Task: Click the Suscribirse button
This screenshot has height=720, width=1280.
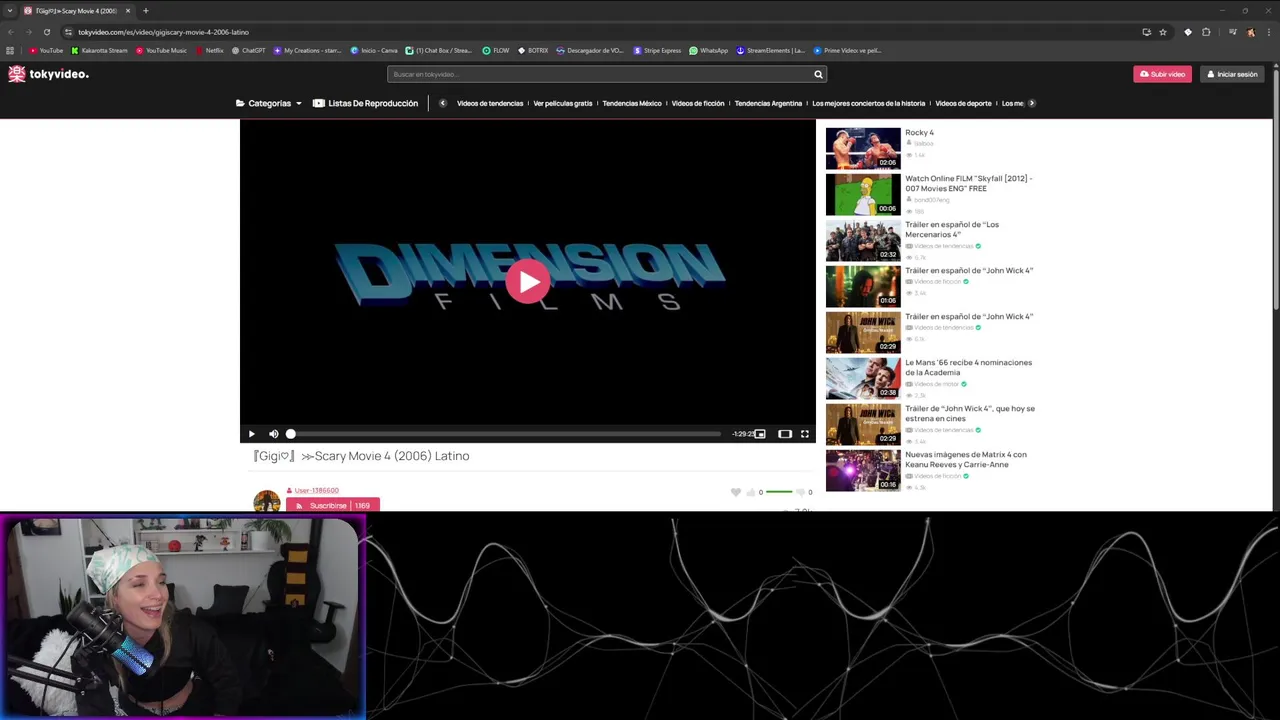Action: (333, 505)
